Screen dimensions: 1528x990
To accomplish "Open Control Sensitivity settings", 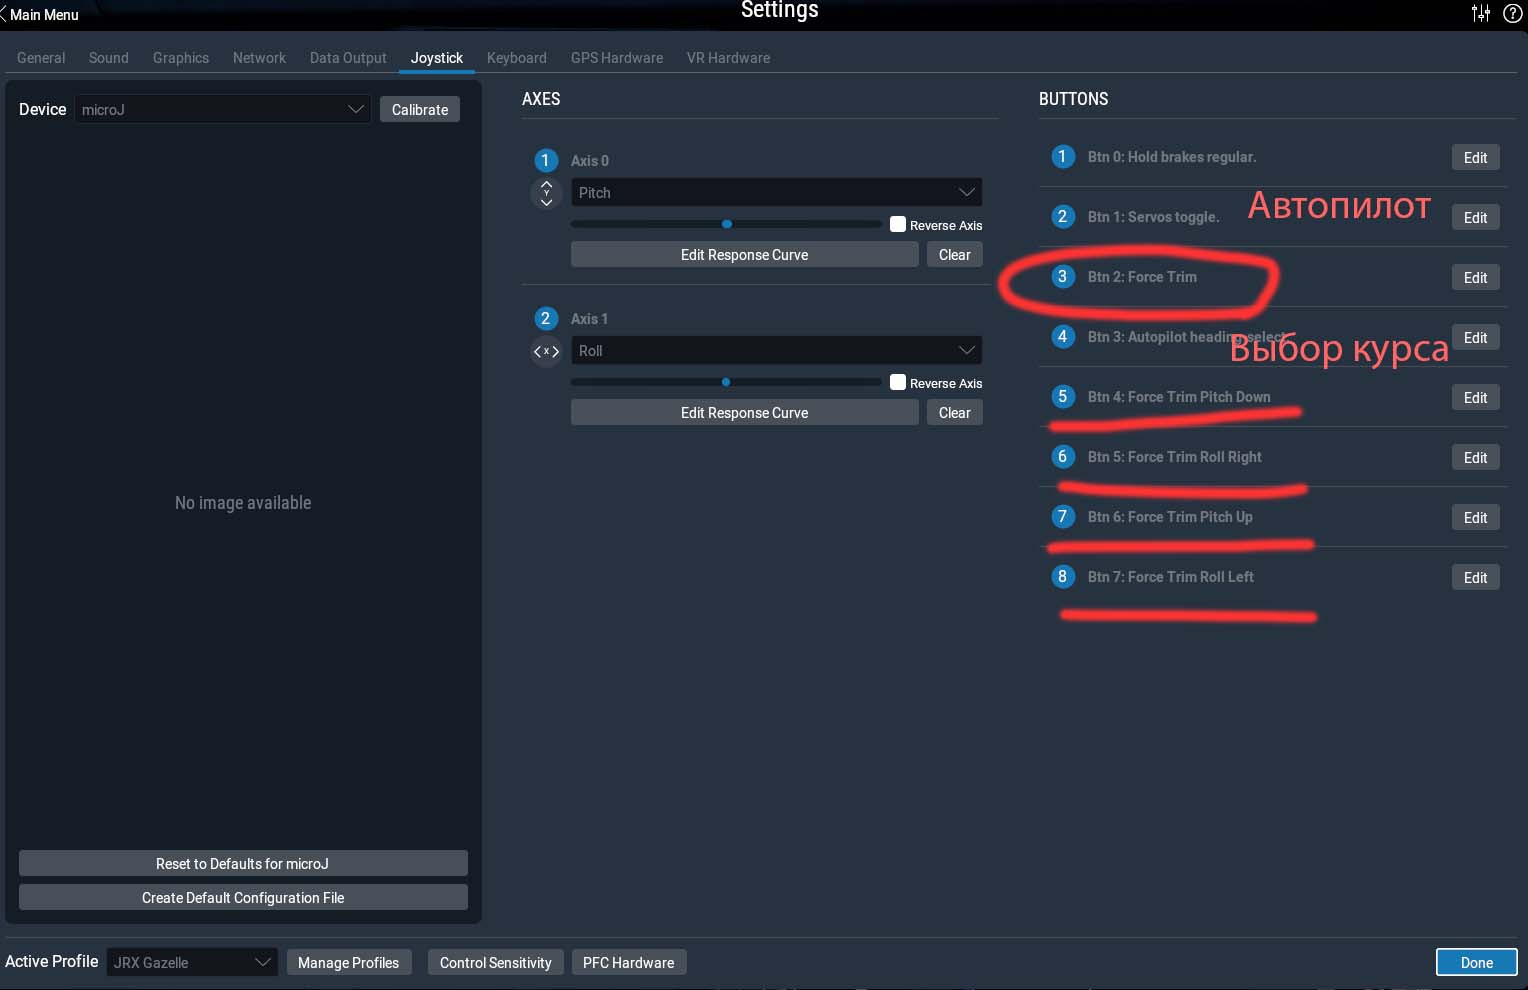I will click(x=496, y=962).
